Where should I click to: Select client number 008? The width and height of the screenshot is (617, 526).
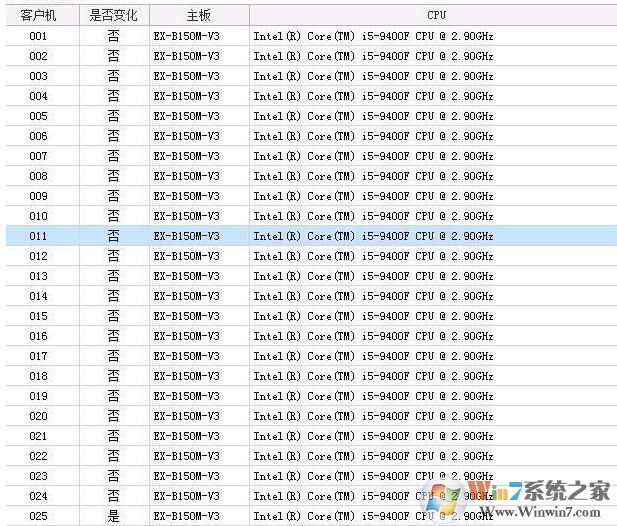(38, 176)
